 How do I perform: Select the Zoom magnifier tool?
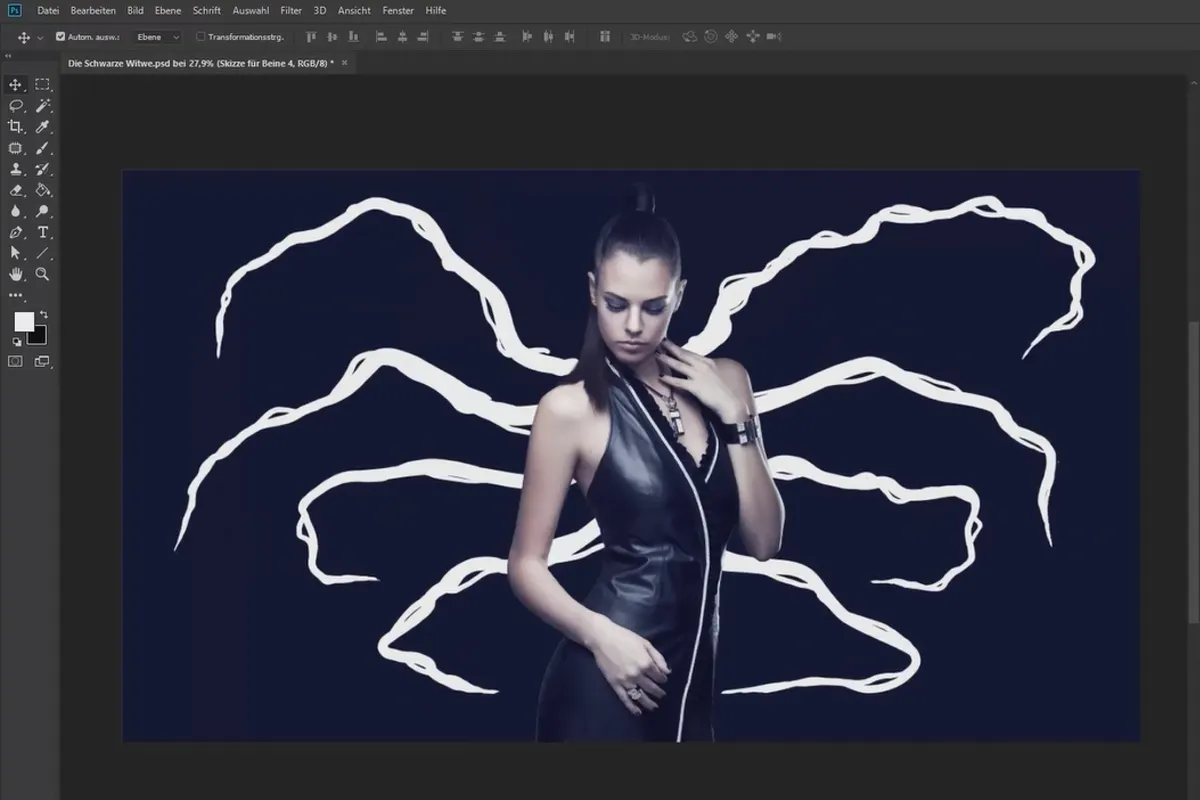tap(43, 274)
